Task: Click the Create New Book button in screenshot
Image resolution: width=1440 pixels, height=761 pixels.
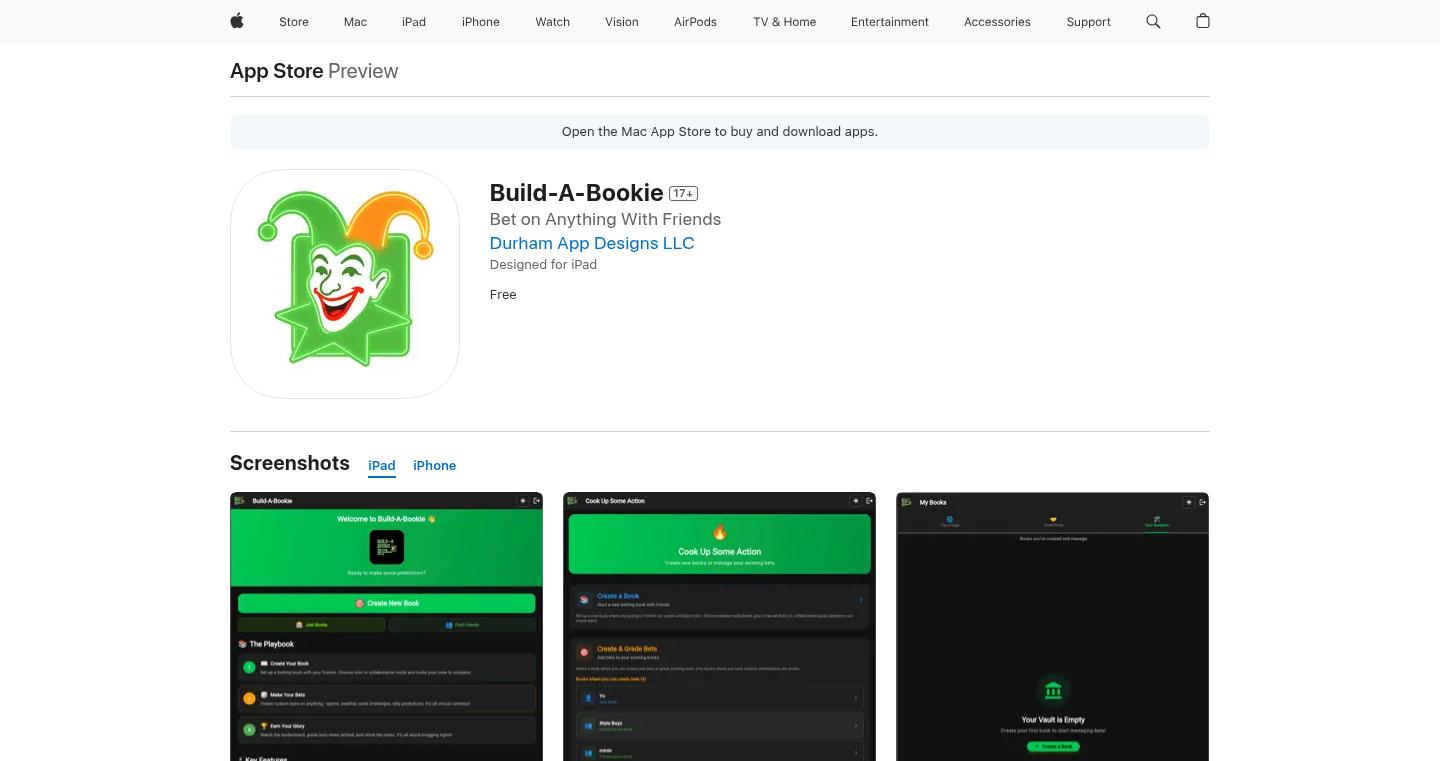Action: point(387,603)
